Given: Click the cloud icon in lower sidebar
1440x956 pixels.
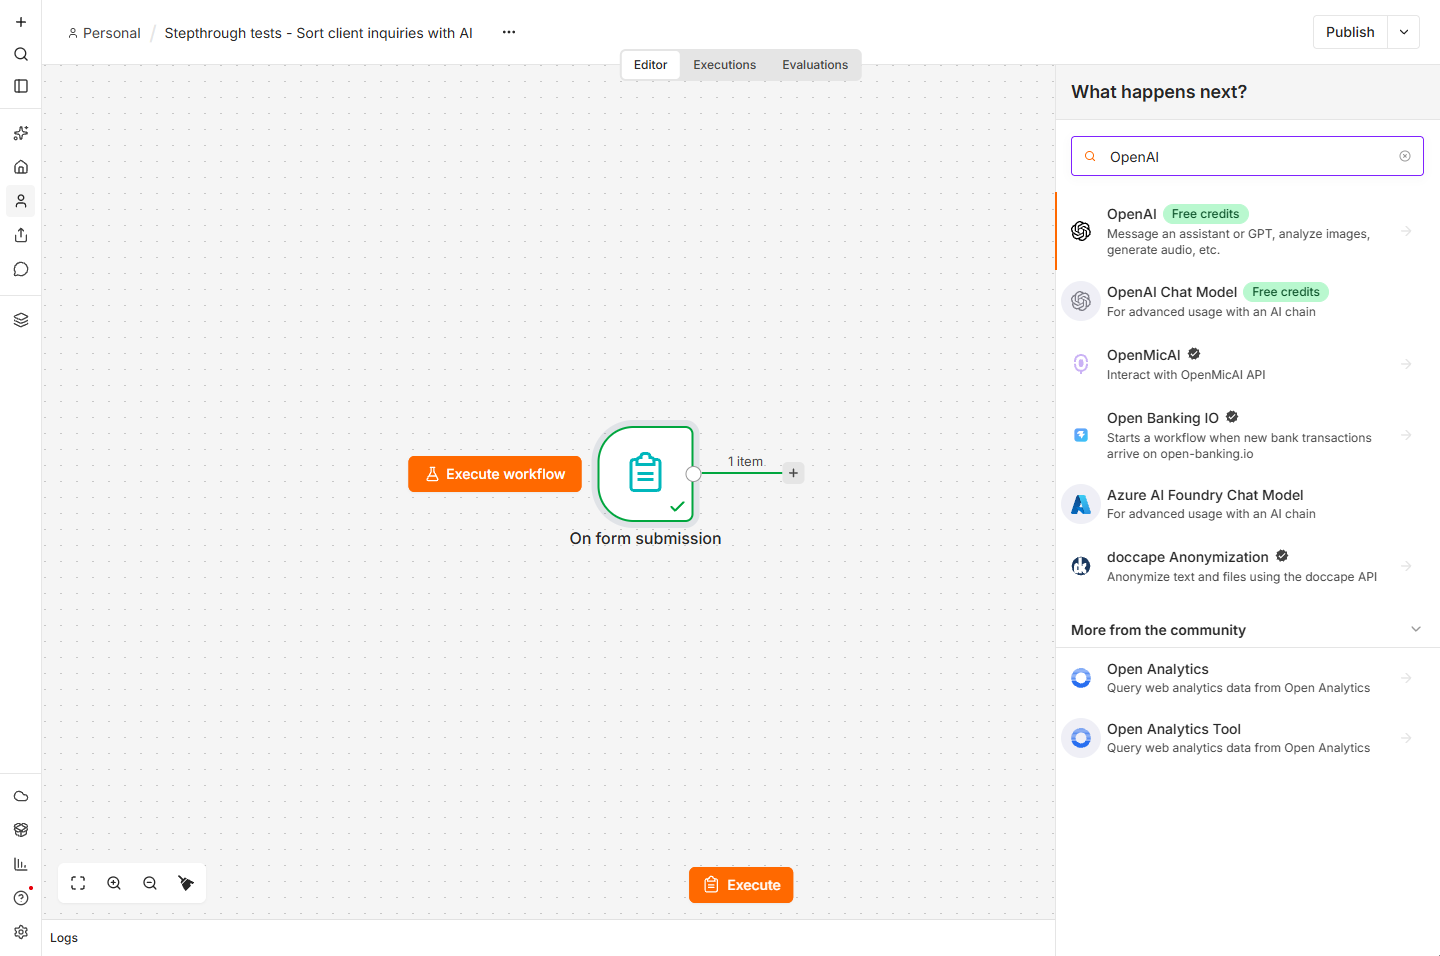Looking at the screenshot, I should tap(21, 796).
